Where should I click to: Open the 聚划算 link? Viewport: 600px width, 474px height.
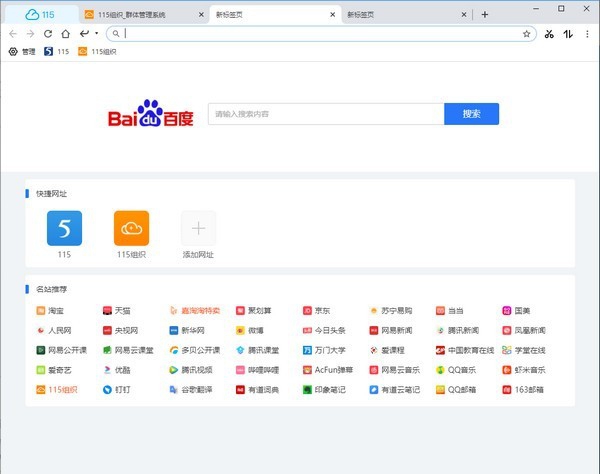253,311
